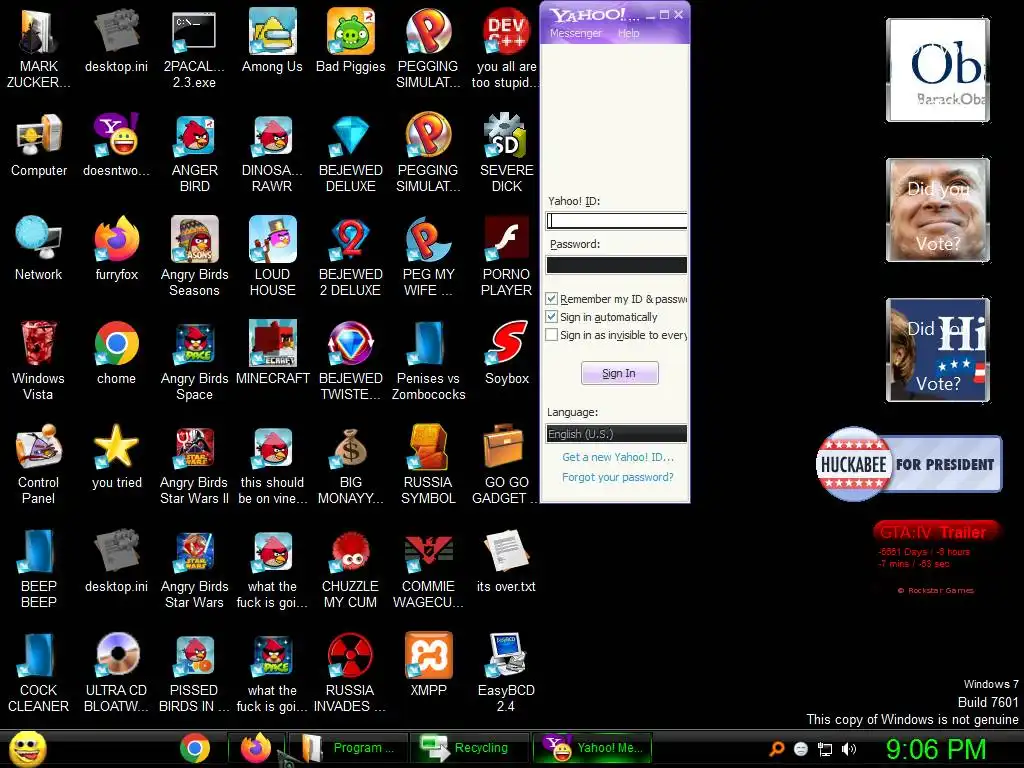Image resolution: width=1024 pixels, height=768 pixels.
Task: Focus the Password field
Action: 616,264
